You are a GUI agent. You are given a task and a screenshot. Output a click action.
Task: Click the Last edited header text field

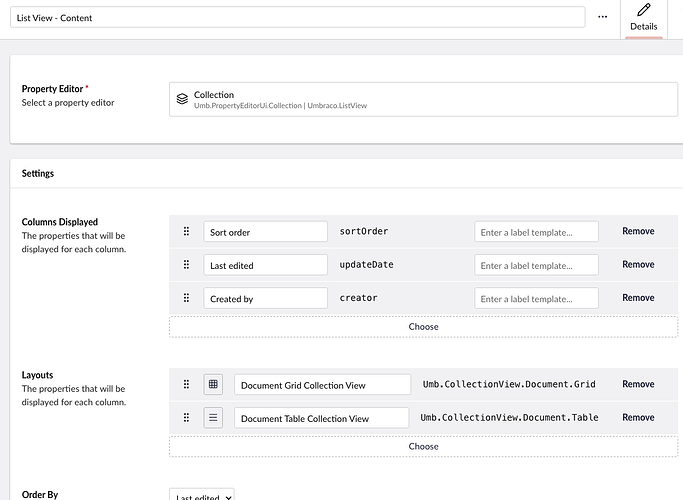pyautogui.click(x=265, y=265)
